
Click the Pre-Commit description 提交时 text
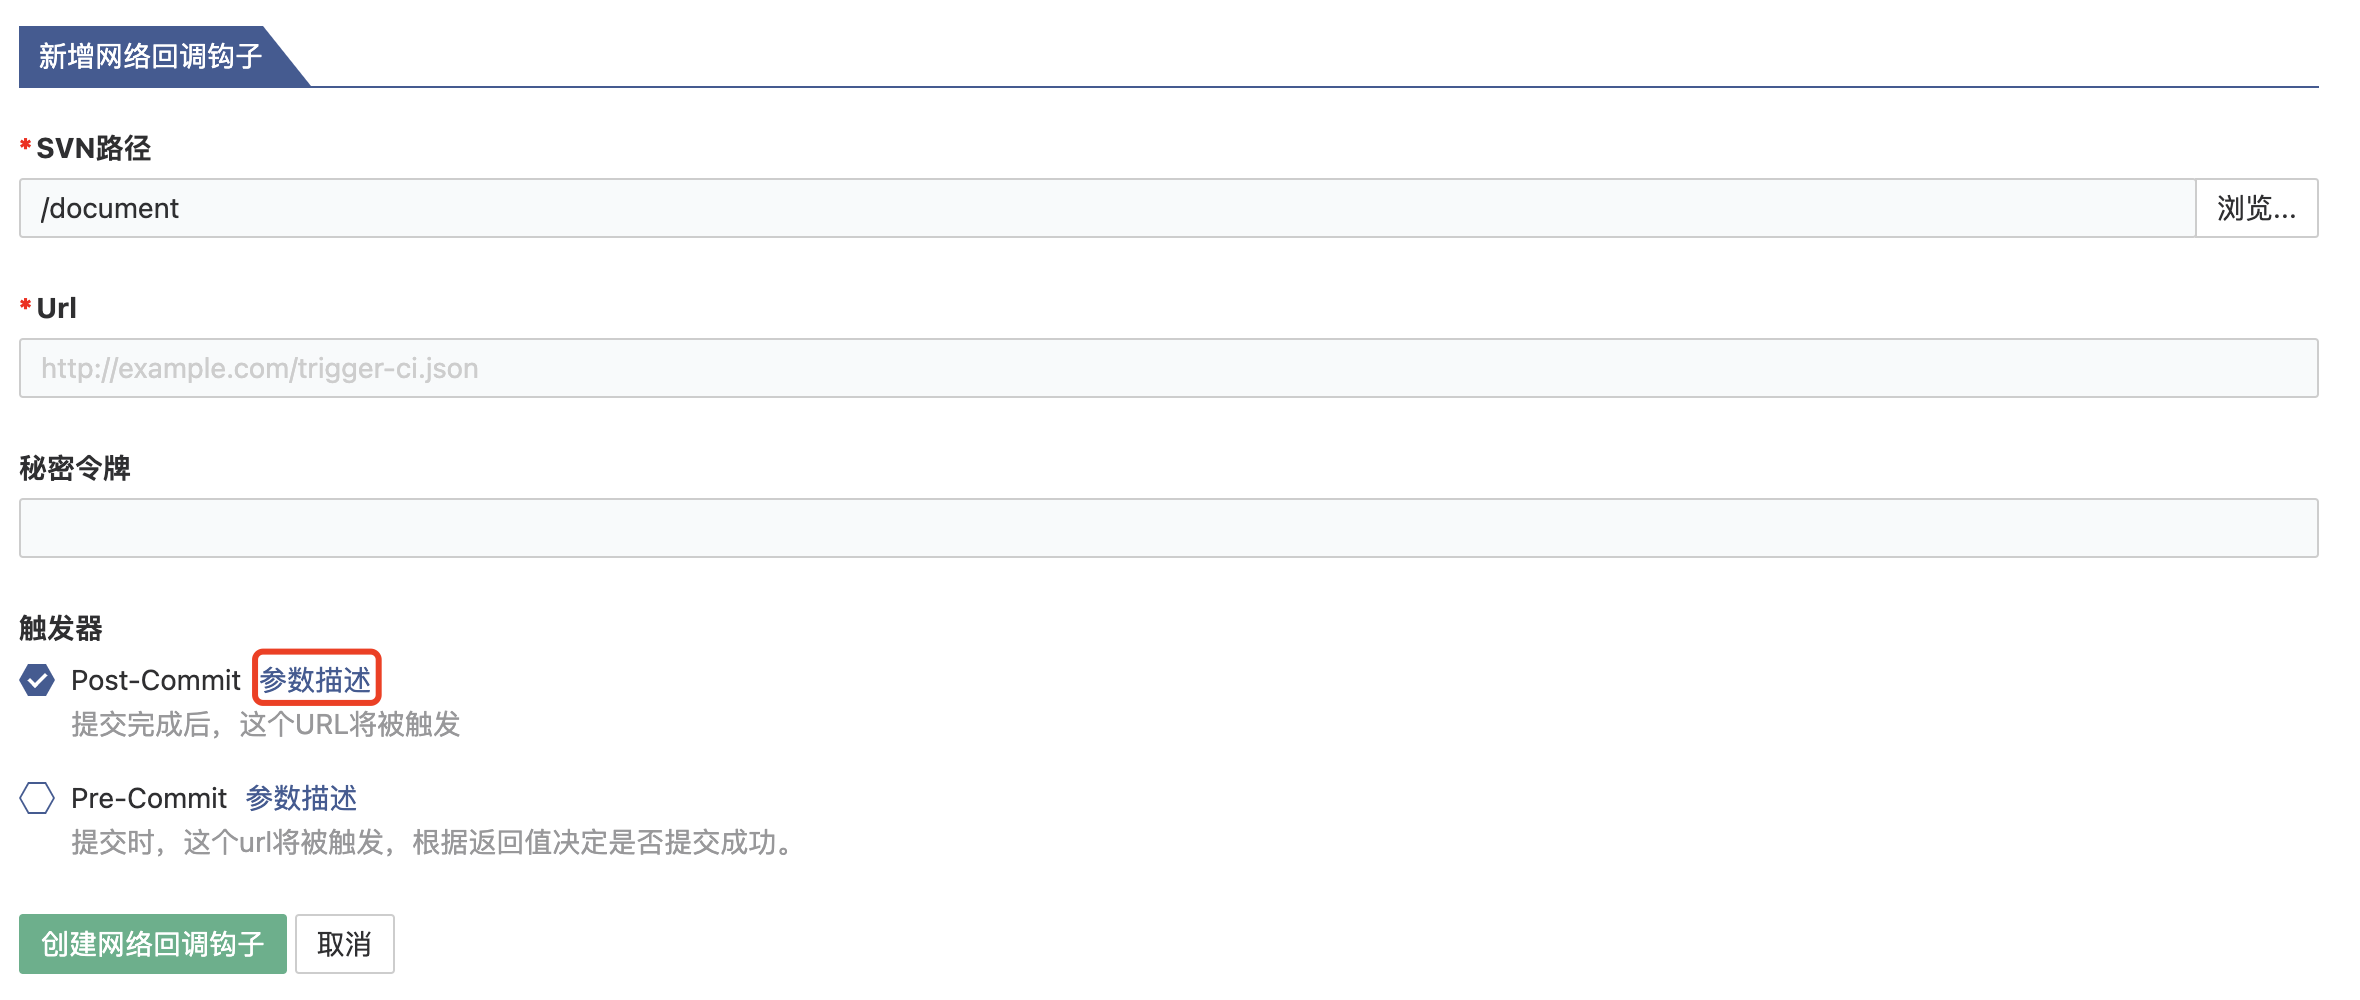click(435, 842)
